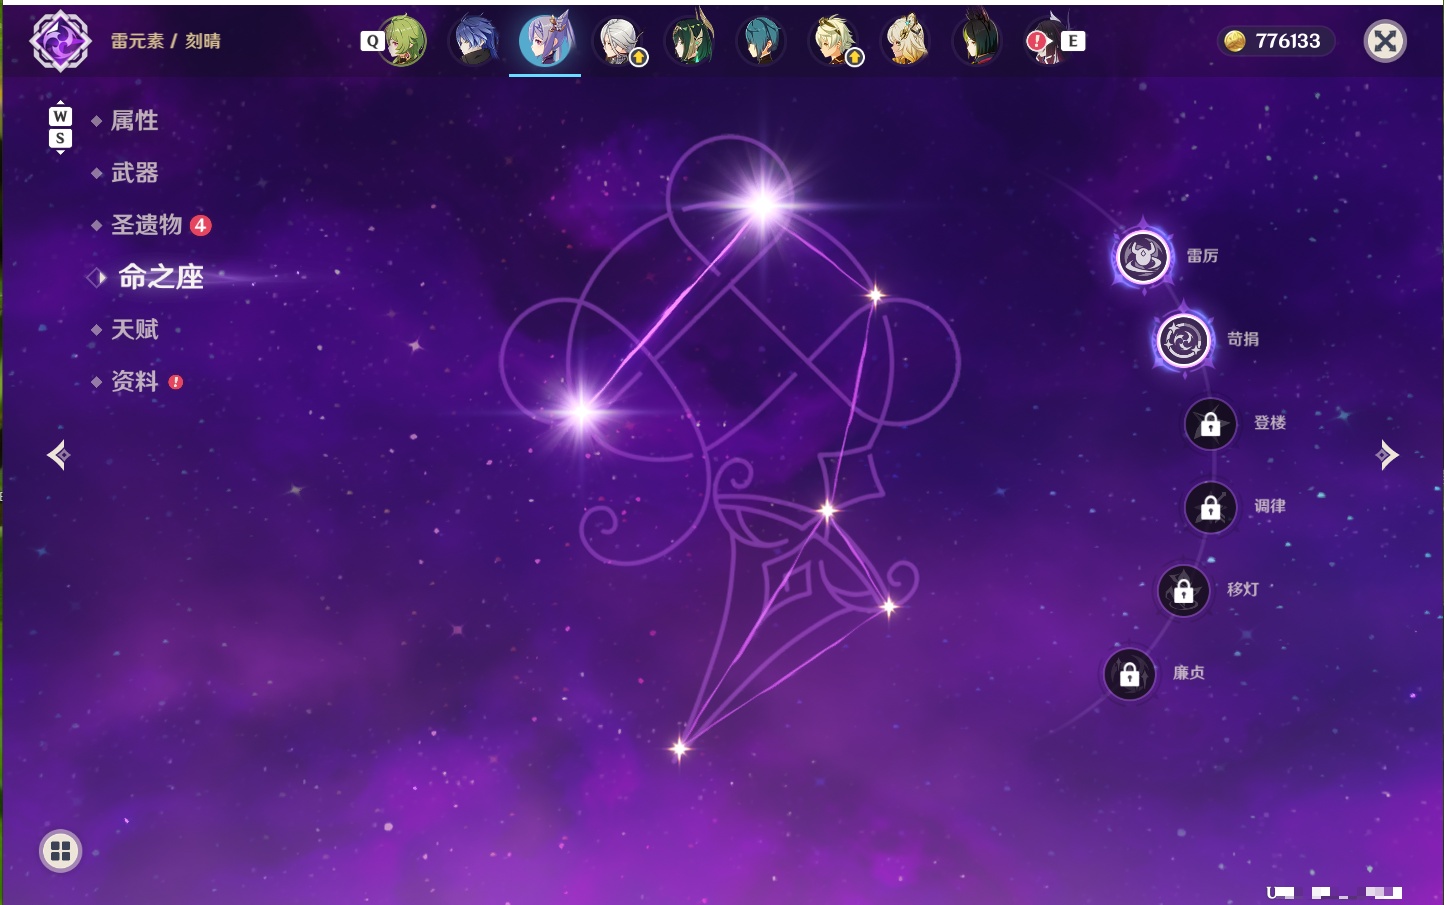The image size is (1444, 905).
Task: Close the character screen with X
Action: [x=1385, y=41]
